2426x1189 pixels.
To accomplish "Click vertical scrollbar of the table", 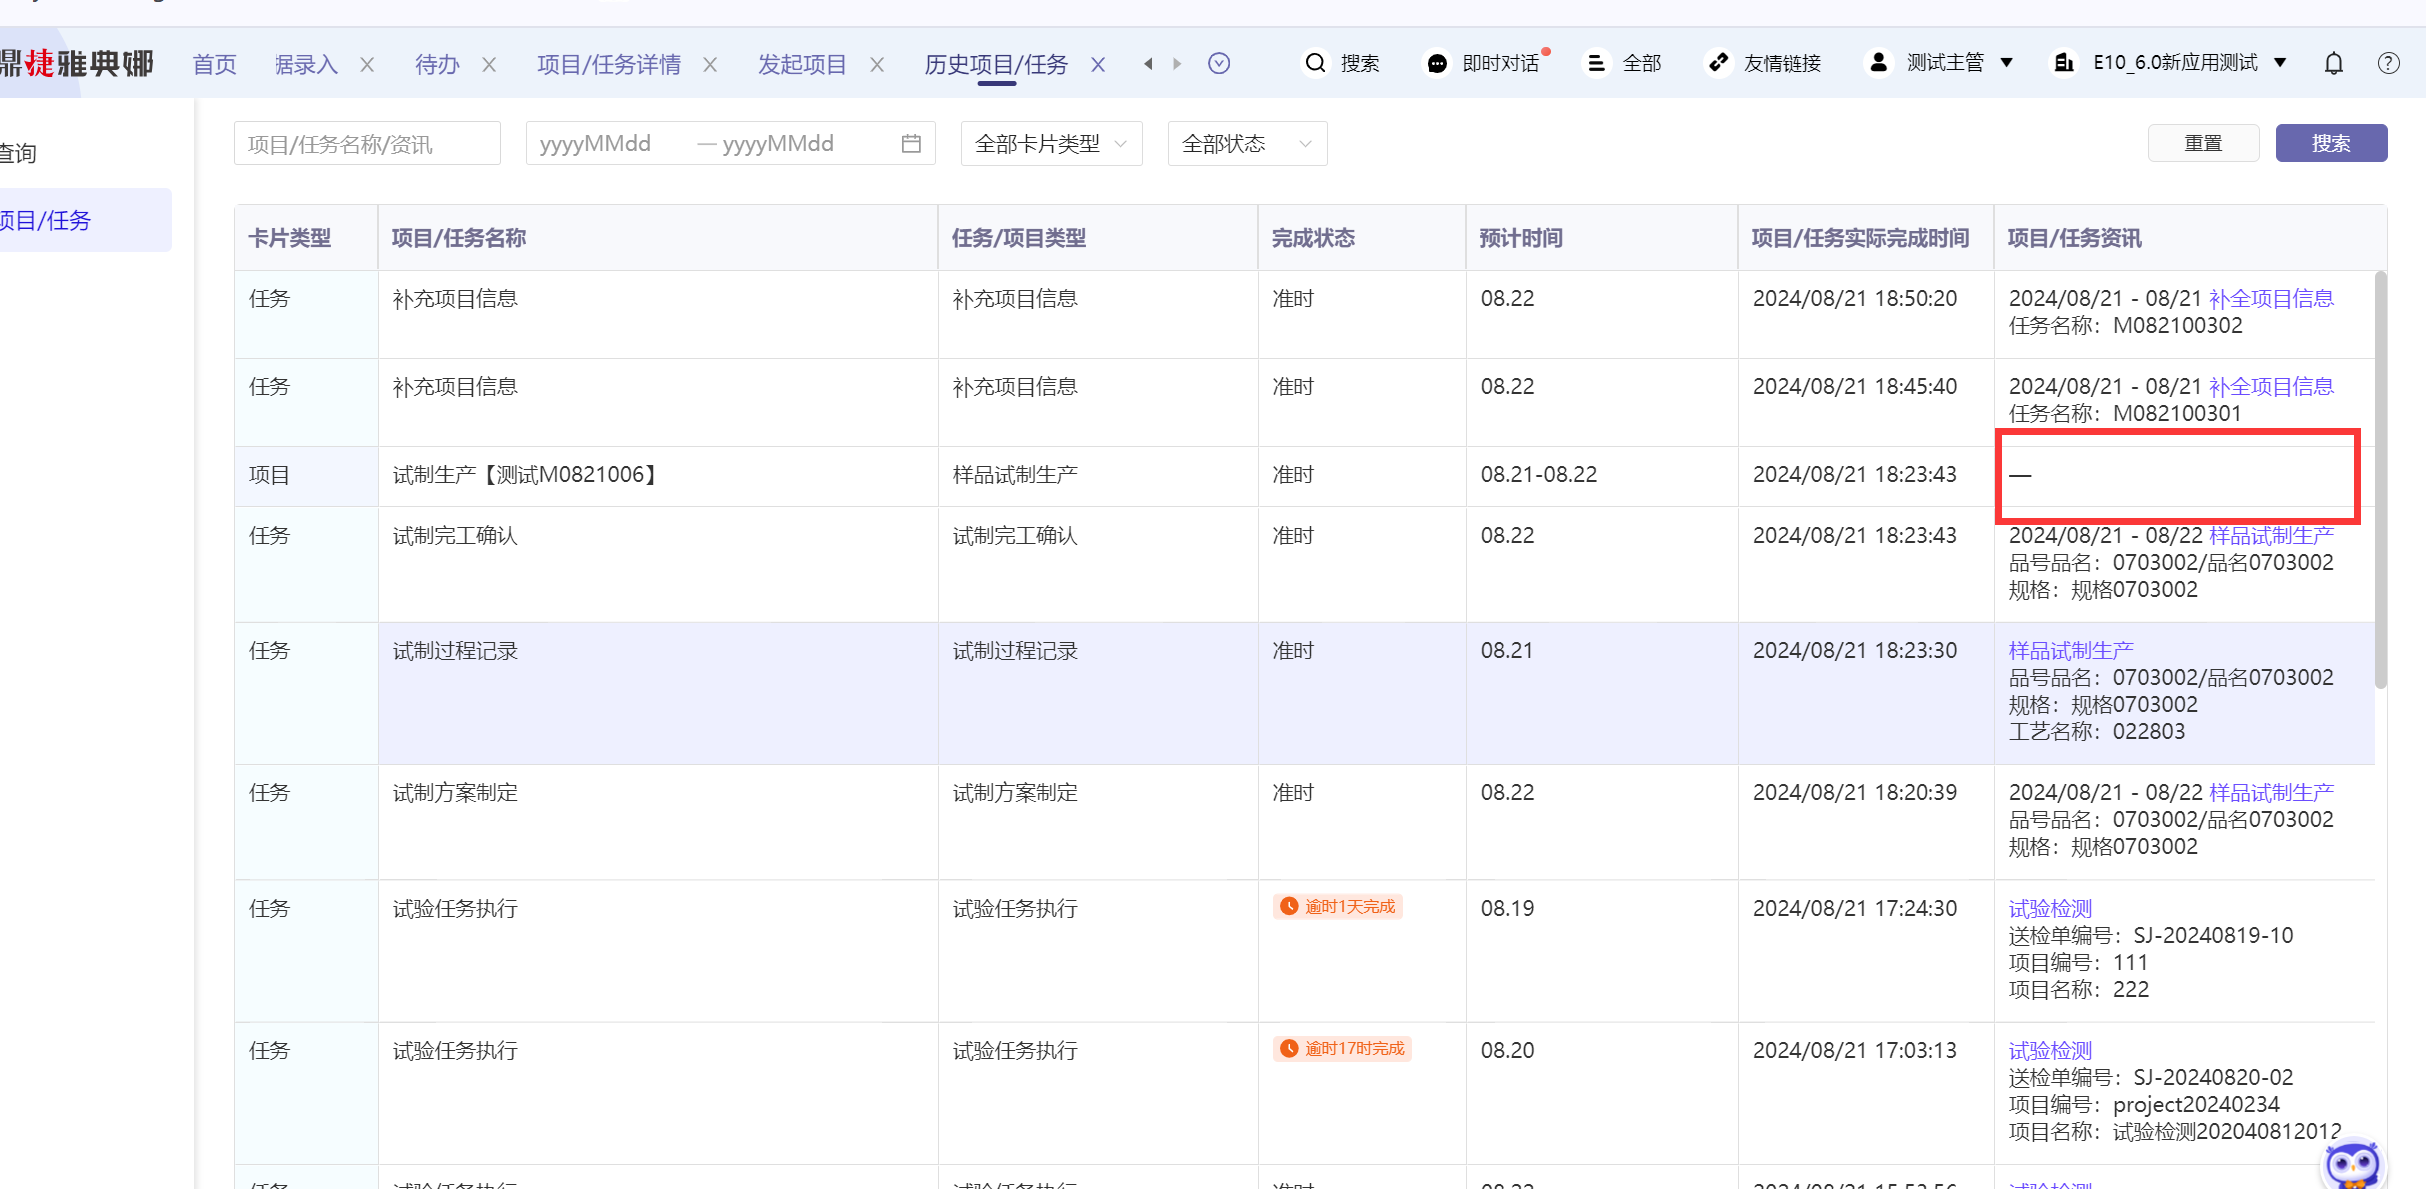I will [2380, 480].
